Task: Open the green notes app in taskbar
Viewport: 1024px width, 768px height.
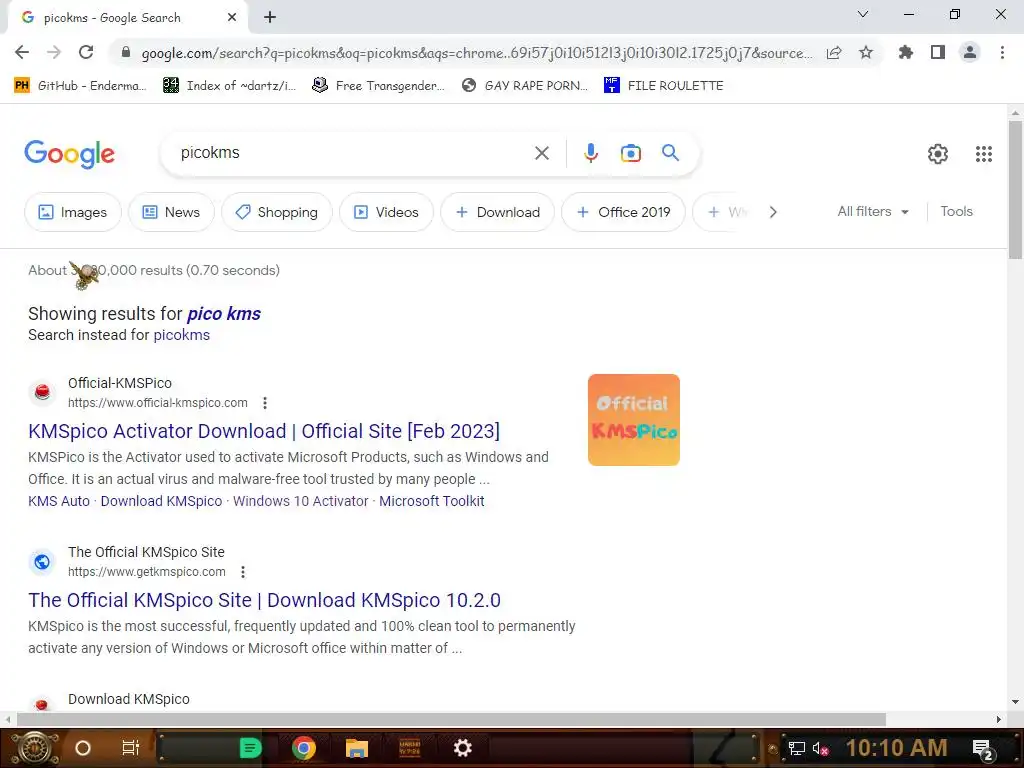Action: click(250, 748)
